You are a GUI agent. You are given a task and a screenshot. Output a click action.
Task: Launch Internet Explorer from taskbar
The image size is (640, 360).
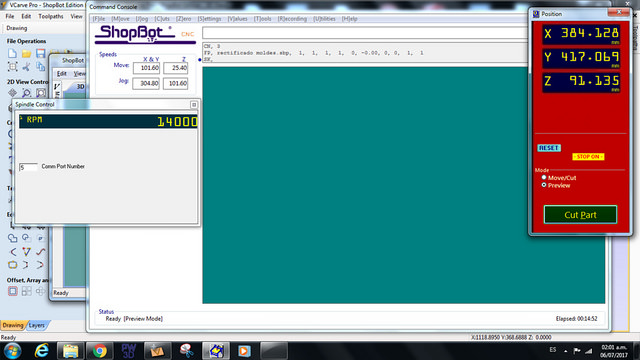point(42,351)
